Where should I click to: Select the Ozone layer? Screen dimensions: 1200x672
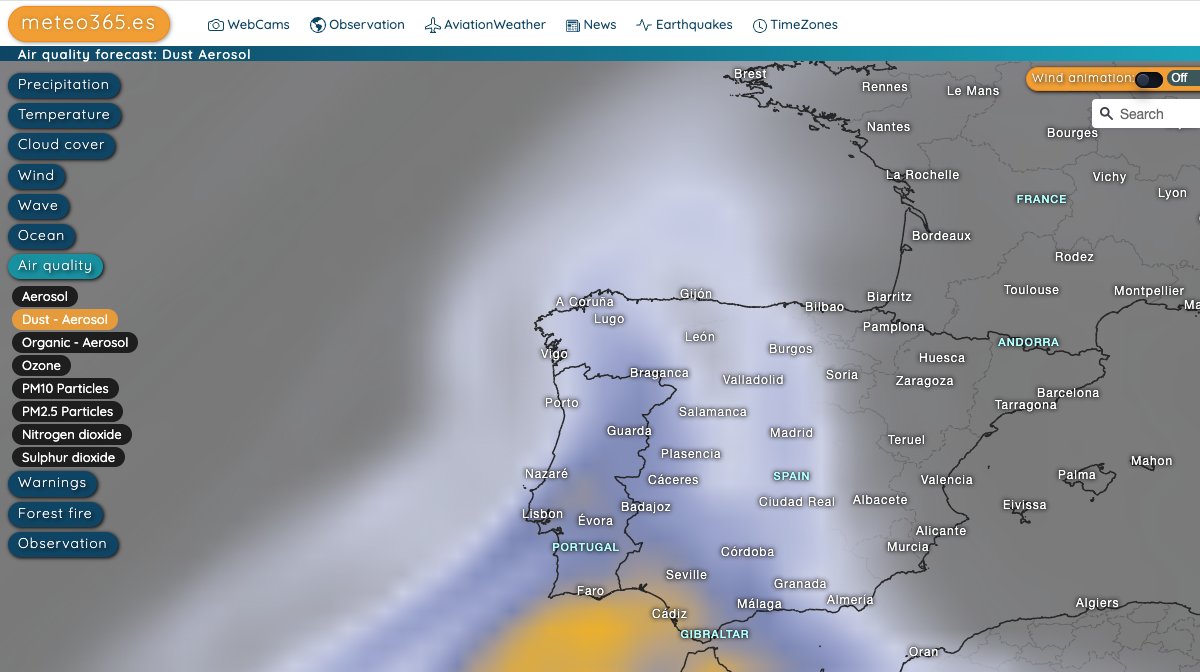click(x=42, y=366)
